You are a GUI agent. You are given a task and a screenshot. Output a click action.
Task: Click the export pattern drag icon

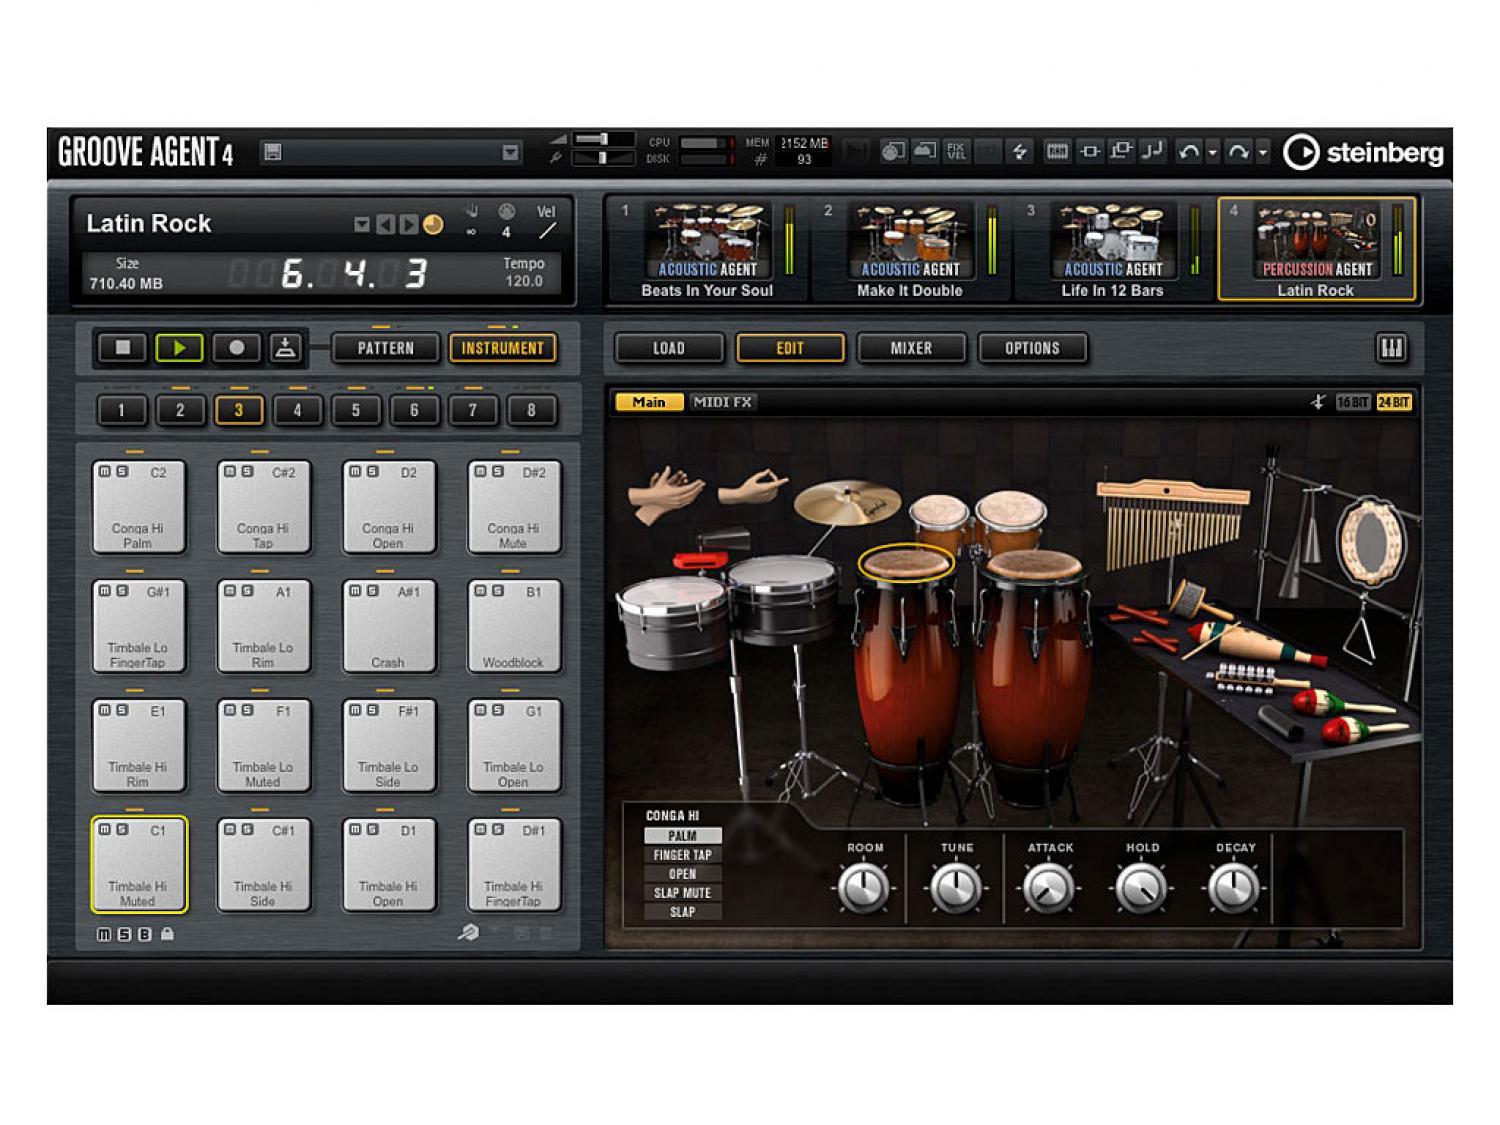(286, 348)
